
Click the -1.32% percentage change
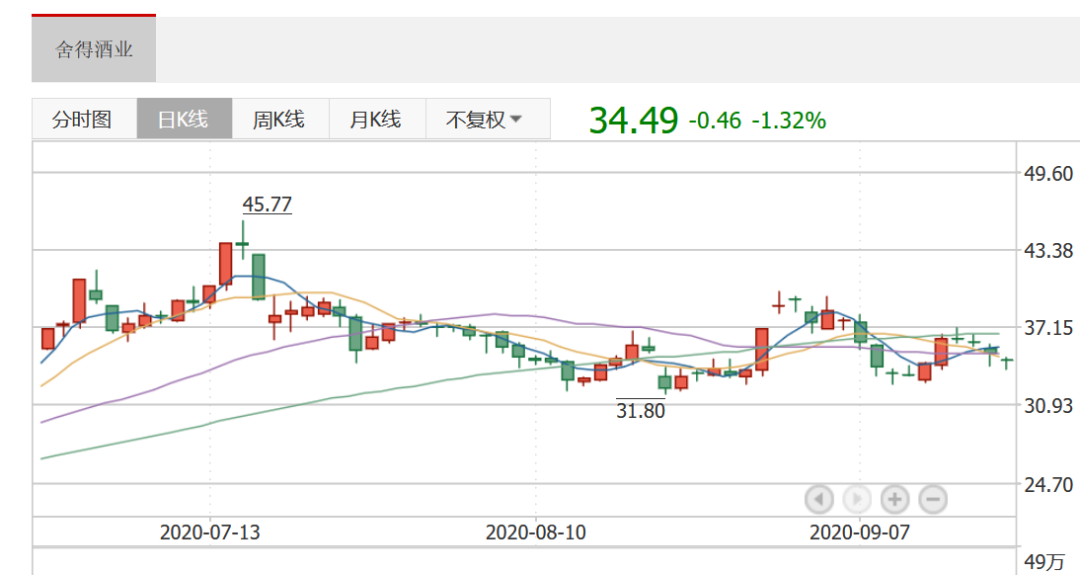coord(789,121)
